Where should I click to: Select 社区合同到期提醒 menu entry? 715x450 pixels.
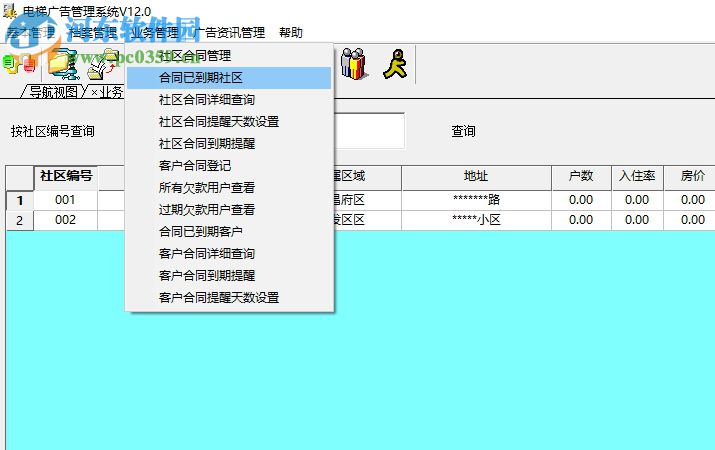coord(229,144)
